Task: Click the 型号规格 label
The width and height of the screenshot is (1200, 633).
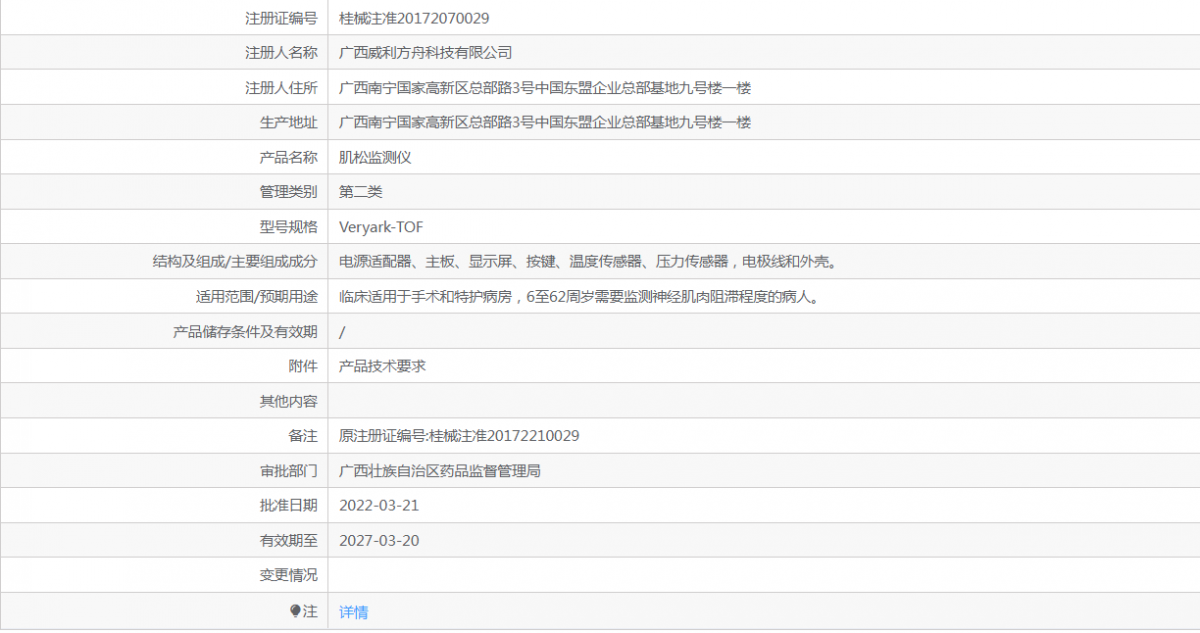Action: 288,227
